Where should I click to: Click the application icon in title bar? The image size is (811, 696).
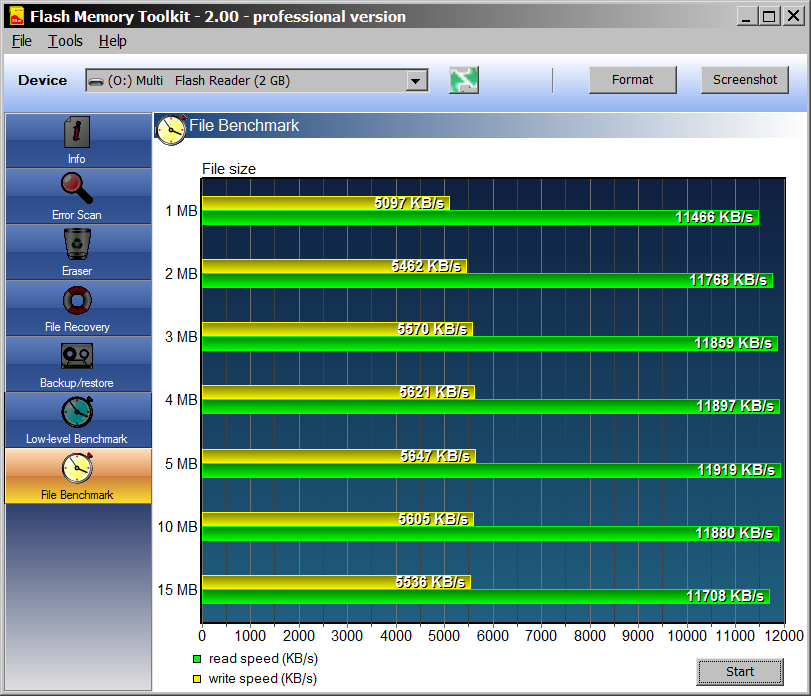click(x=15, y=16)
